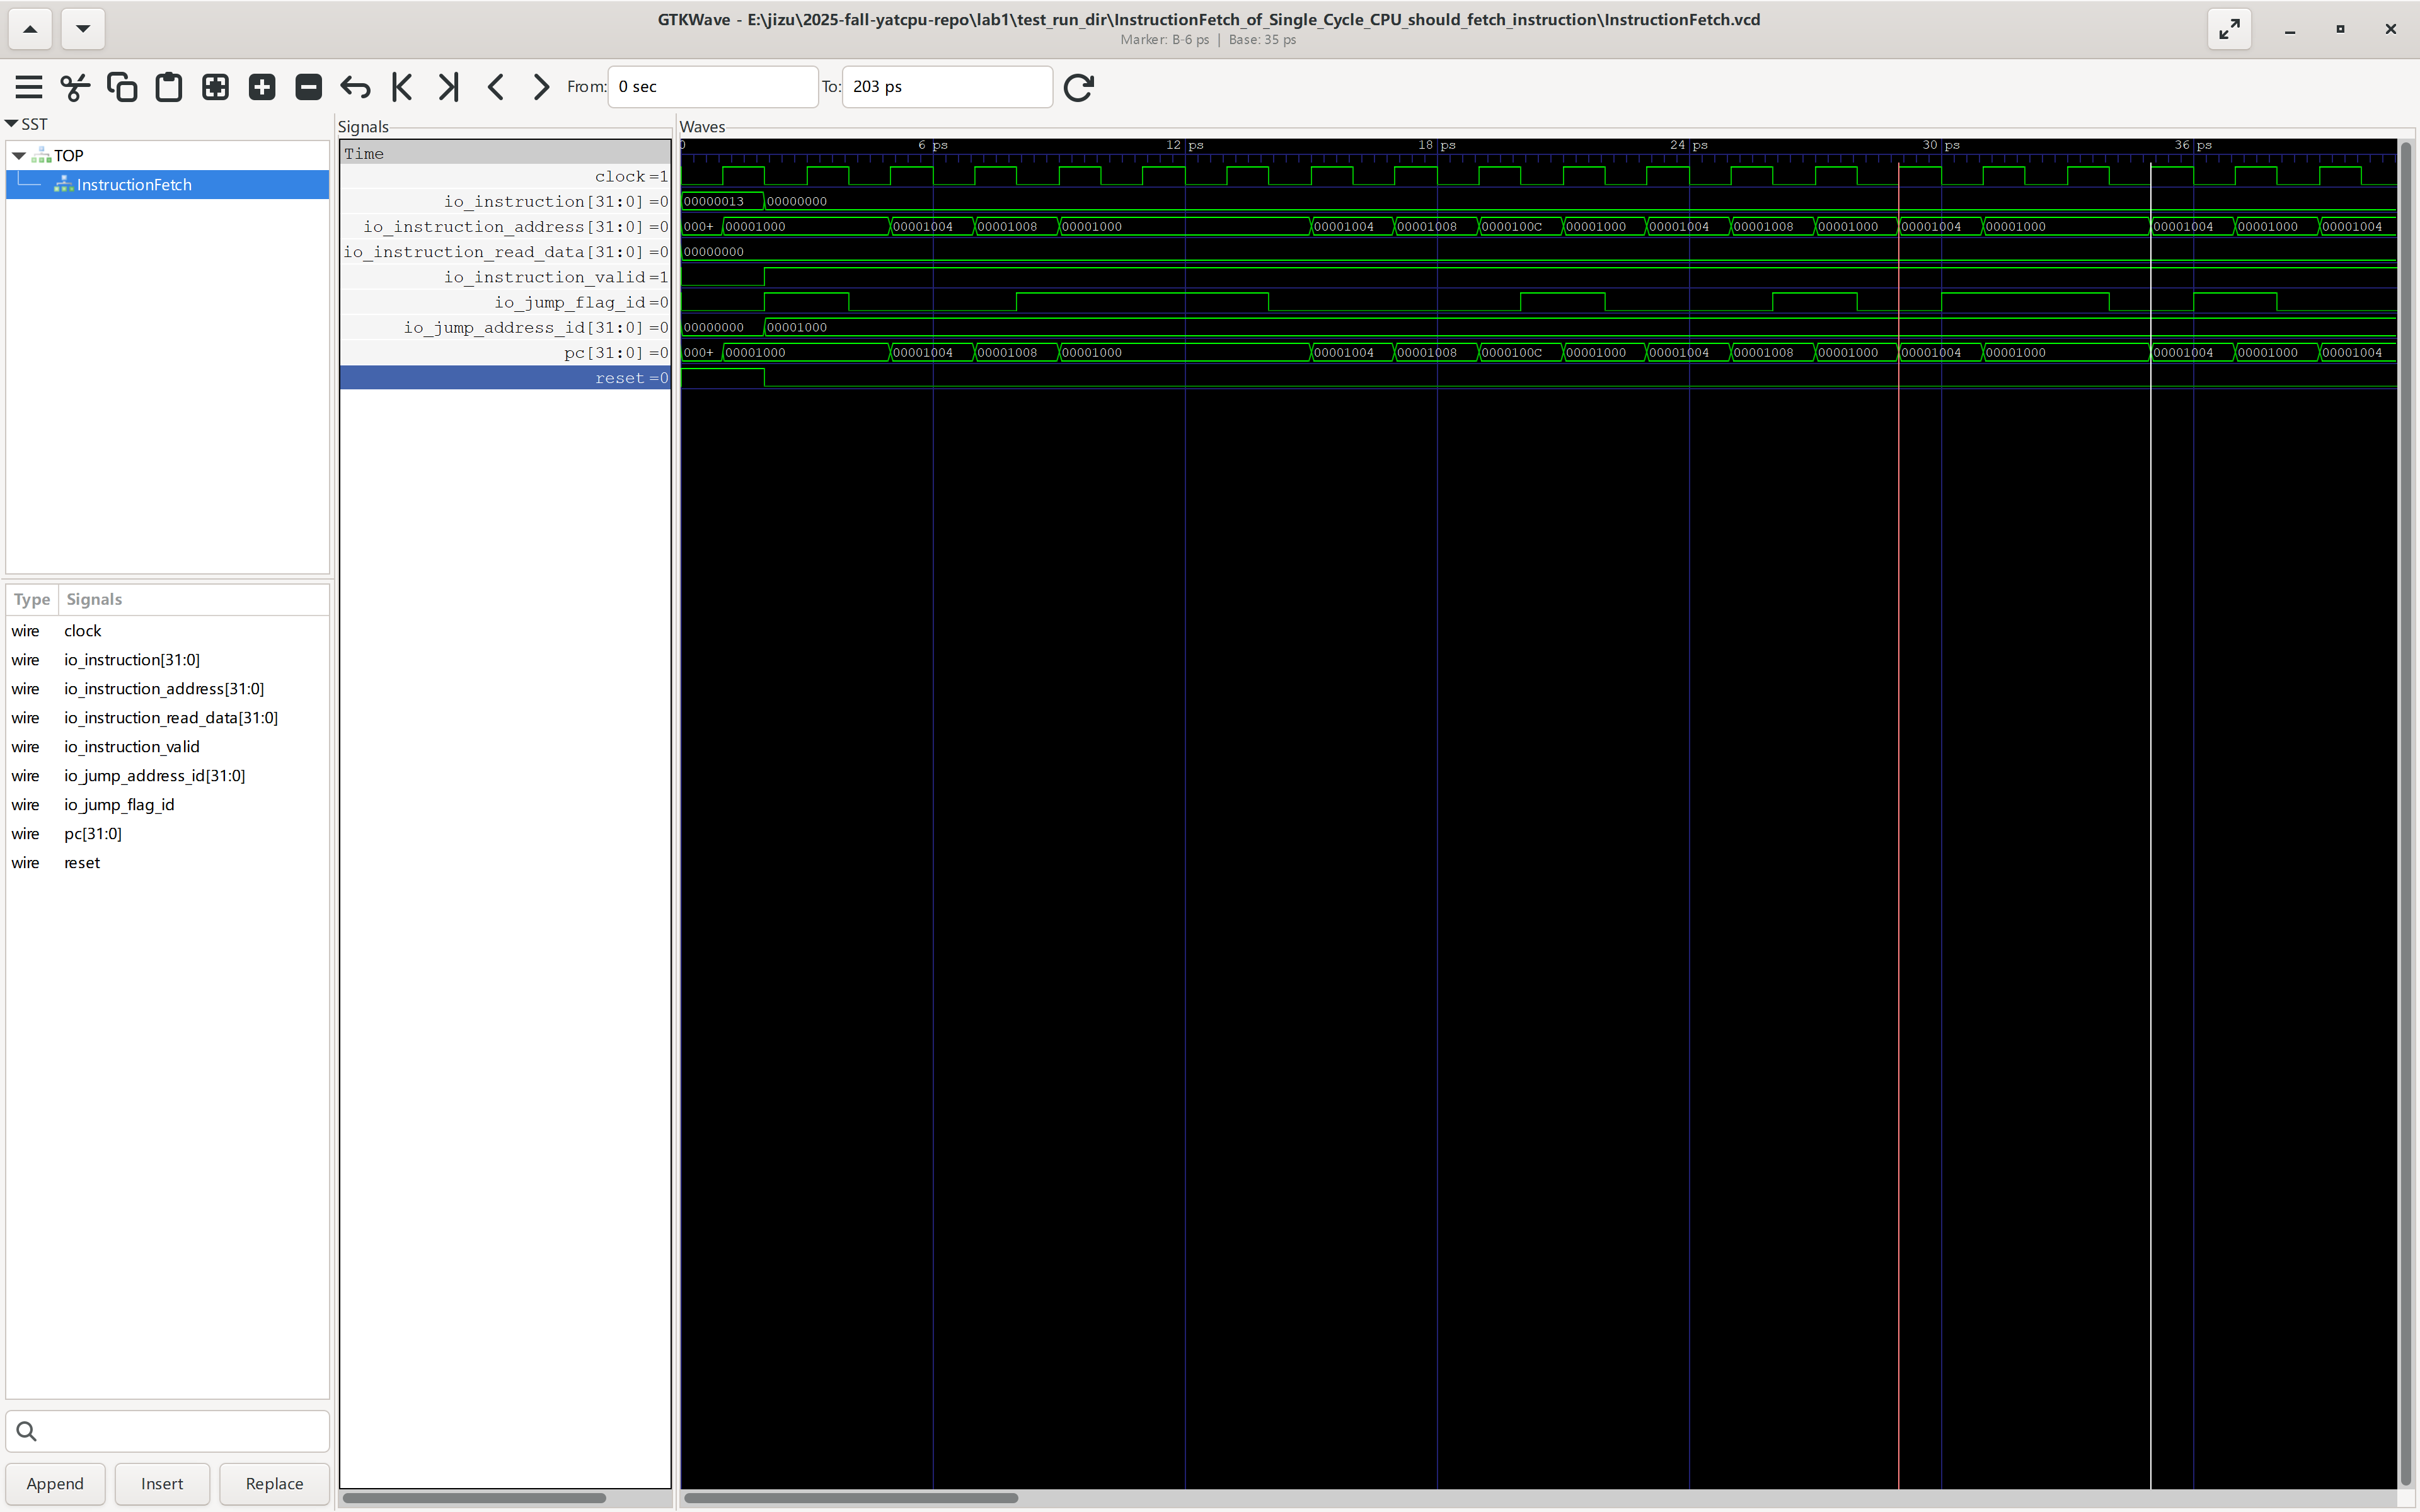Viewport: 2420px width, 1512px height.
Task: Click the Copy traces icon
Action: click(x=122, y=87)
